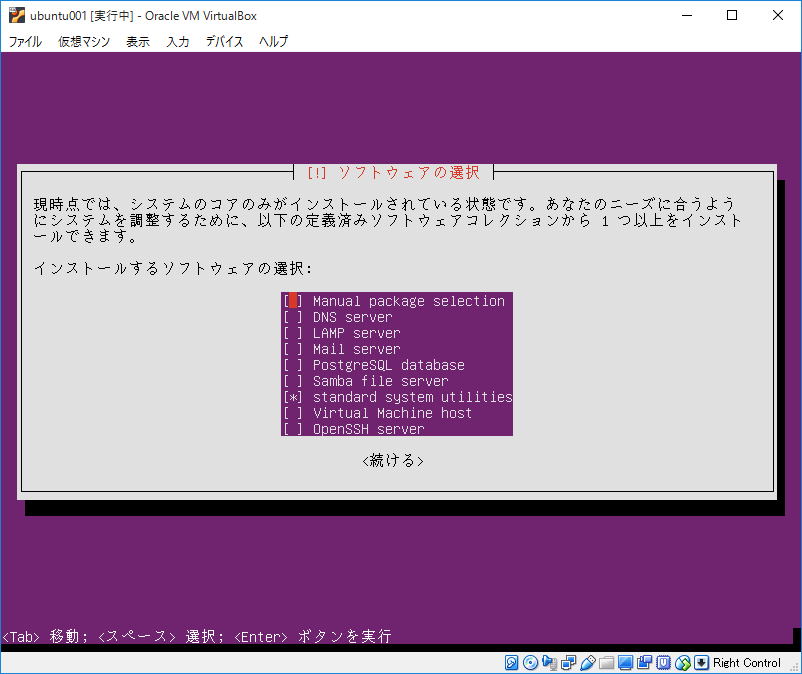Click the Manual package selection label text

tap(409, 301)
